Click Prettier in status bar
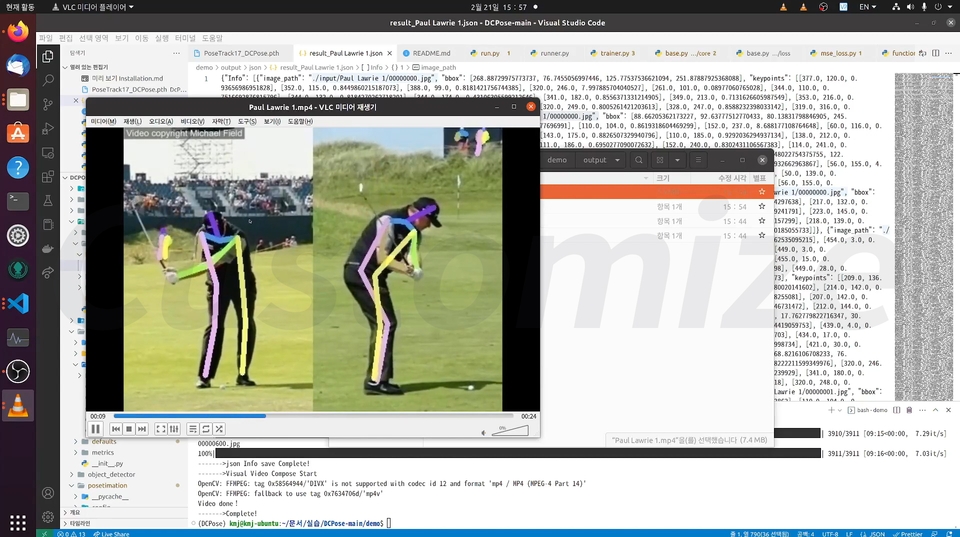Viewport: 960px width, 537px height. coord(907,533)
